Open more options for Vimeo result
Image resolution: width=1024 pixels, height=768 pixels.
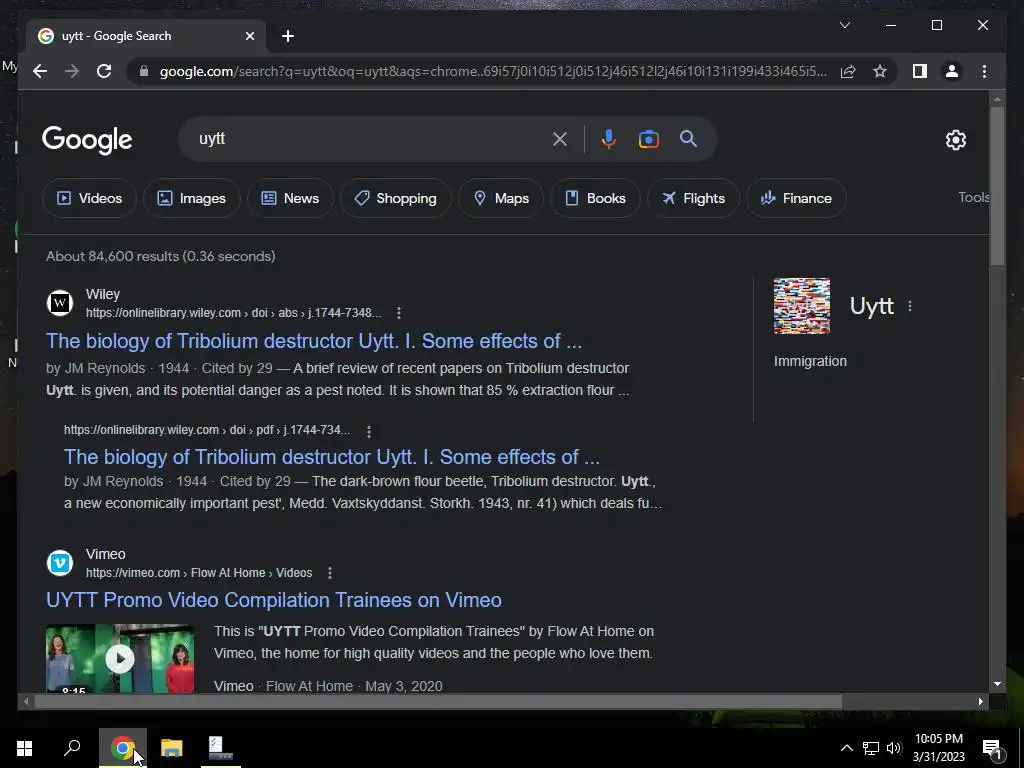[330, 573]
